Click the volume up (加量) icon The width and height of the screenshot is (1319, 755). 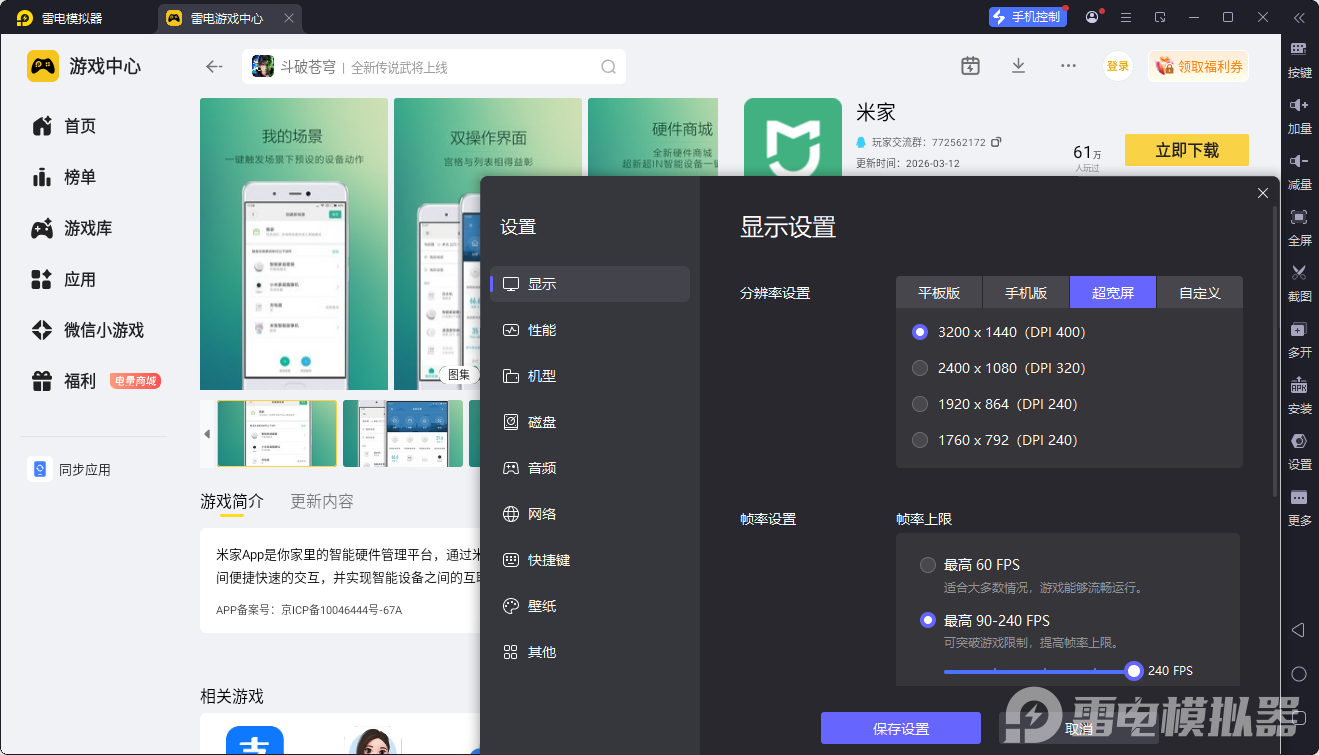click(1299, 105)
